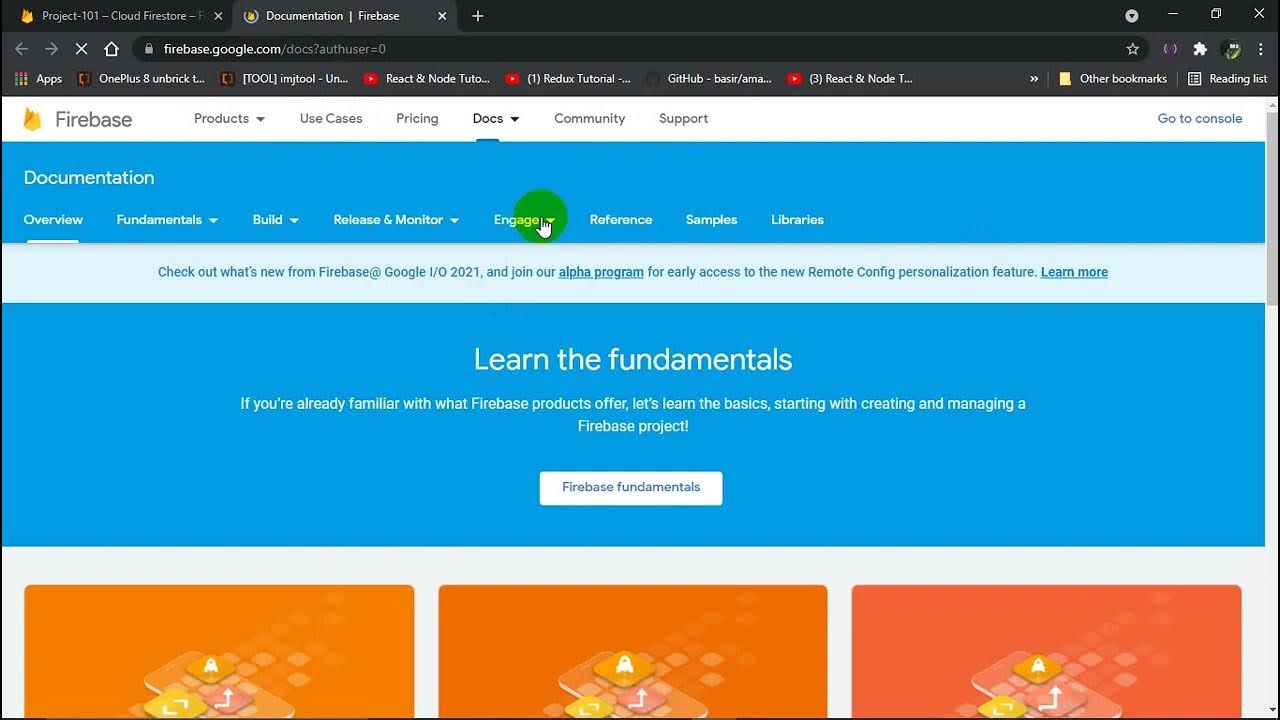The height and width of the screenshot is (720, 1280).
Task: Click the alpha program link
Action: 601,272
